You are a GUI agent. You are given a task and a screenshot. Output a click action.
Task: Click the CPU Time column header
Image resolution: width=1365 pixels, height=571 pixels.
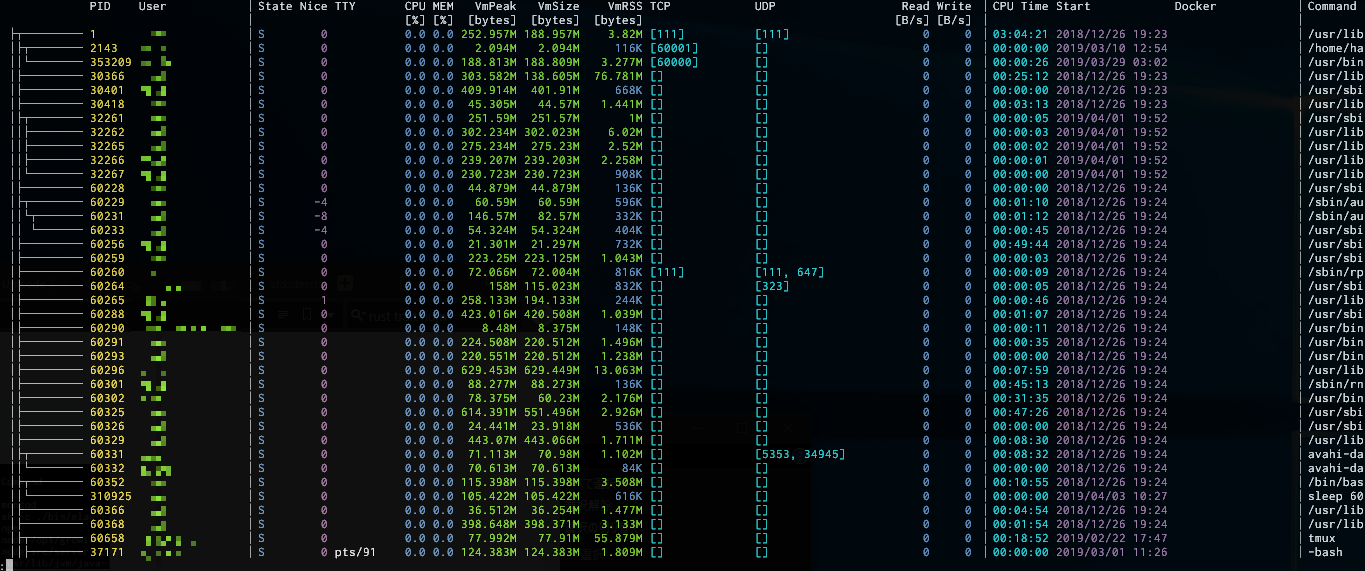click(x=1021, y=7)
